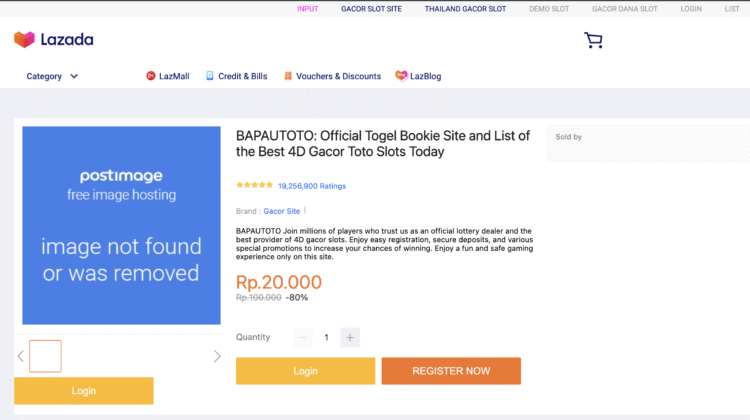Select the small product thumbnail below the image
The height and width of the screenshot is (420, 750).
pyautogui.click(x=45, y=356)
